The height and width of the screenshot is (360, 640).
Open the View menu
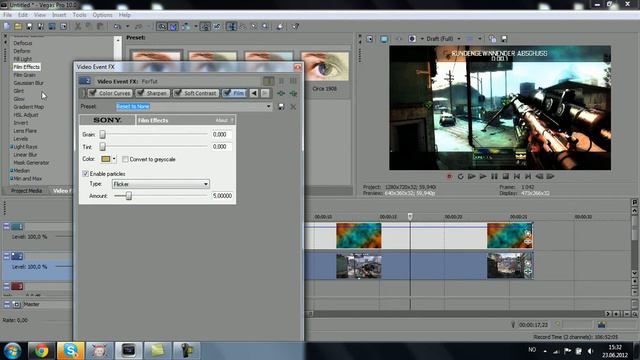tap(40, 15)
